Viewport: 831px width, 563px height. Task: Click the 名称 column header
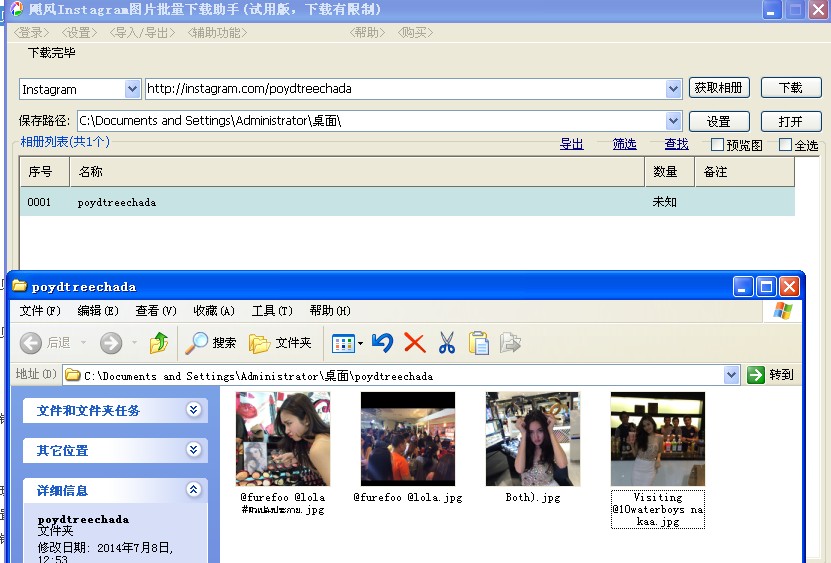point(357,172)
